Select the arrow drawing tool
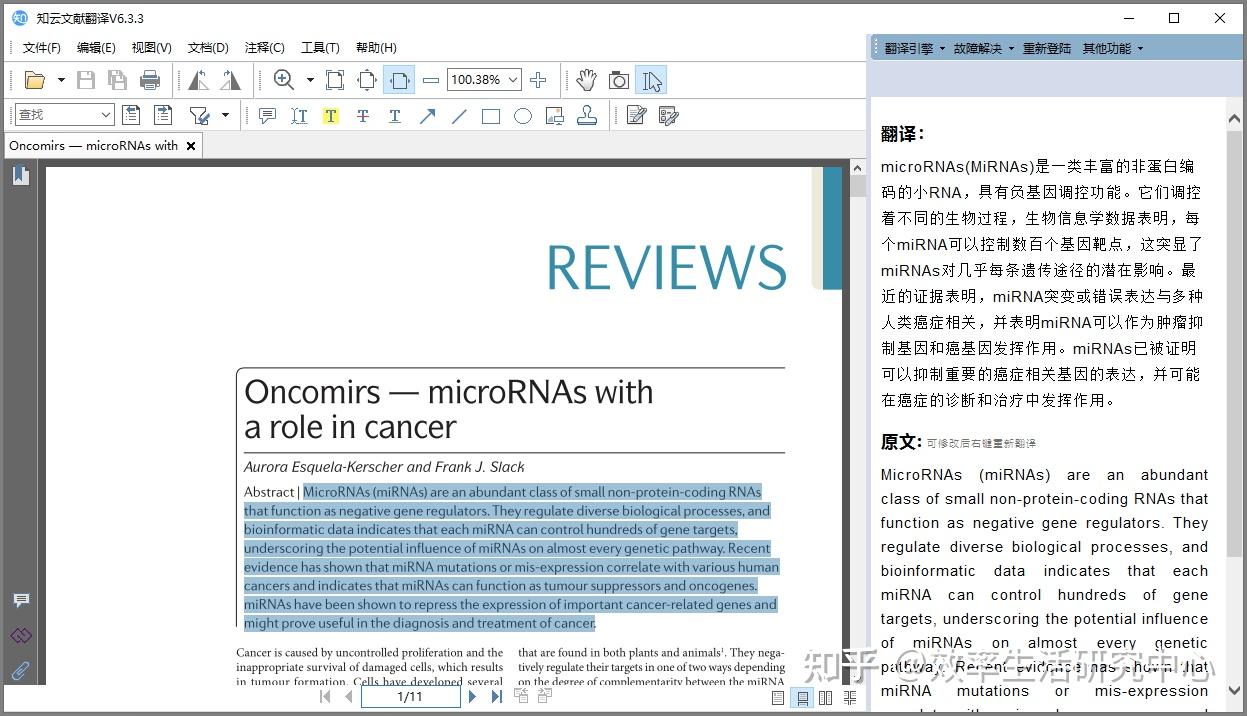Image resolution: width=1247 pixels, height=716 pixels. (x=427, y=116)
